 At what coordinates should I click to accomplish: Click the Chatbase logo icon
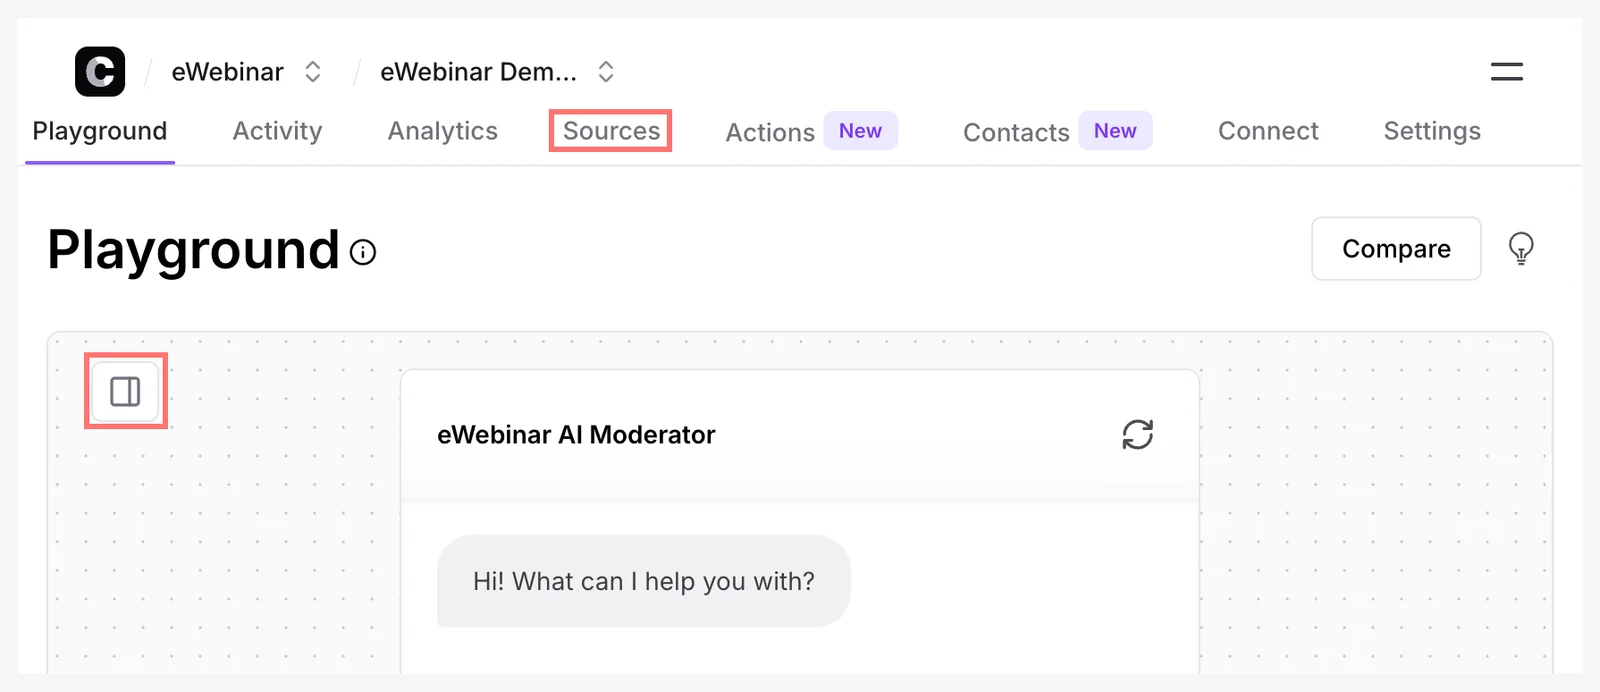100,71
